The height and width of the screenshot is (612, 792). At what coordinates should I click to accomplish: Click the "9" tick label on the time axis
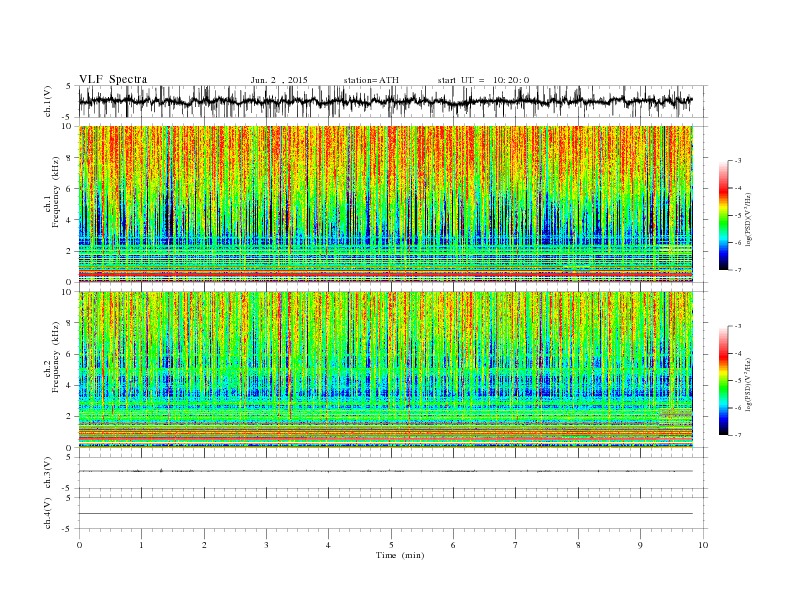[640, 545]
